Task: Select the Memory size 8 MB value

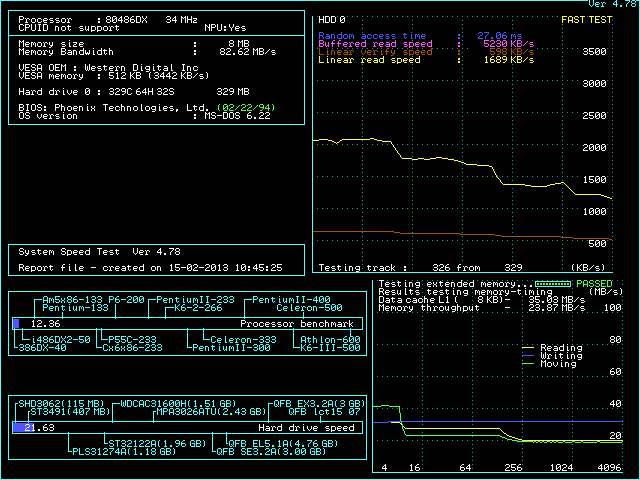Action: (x=239, y=44)
